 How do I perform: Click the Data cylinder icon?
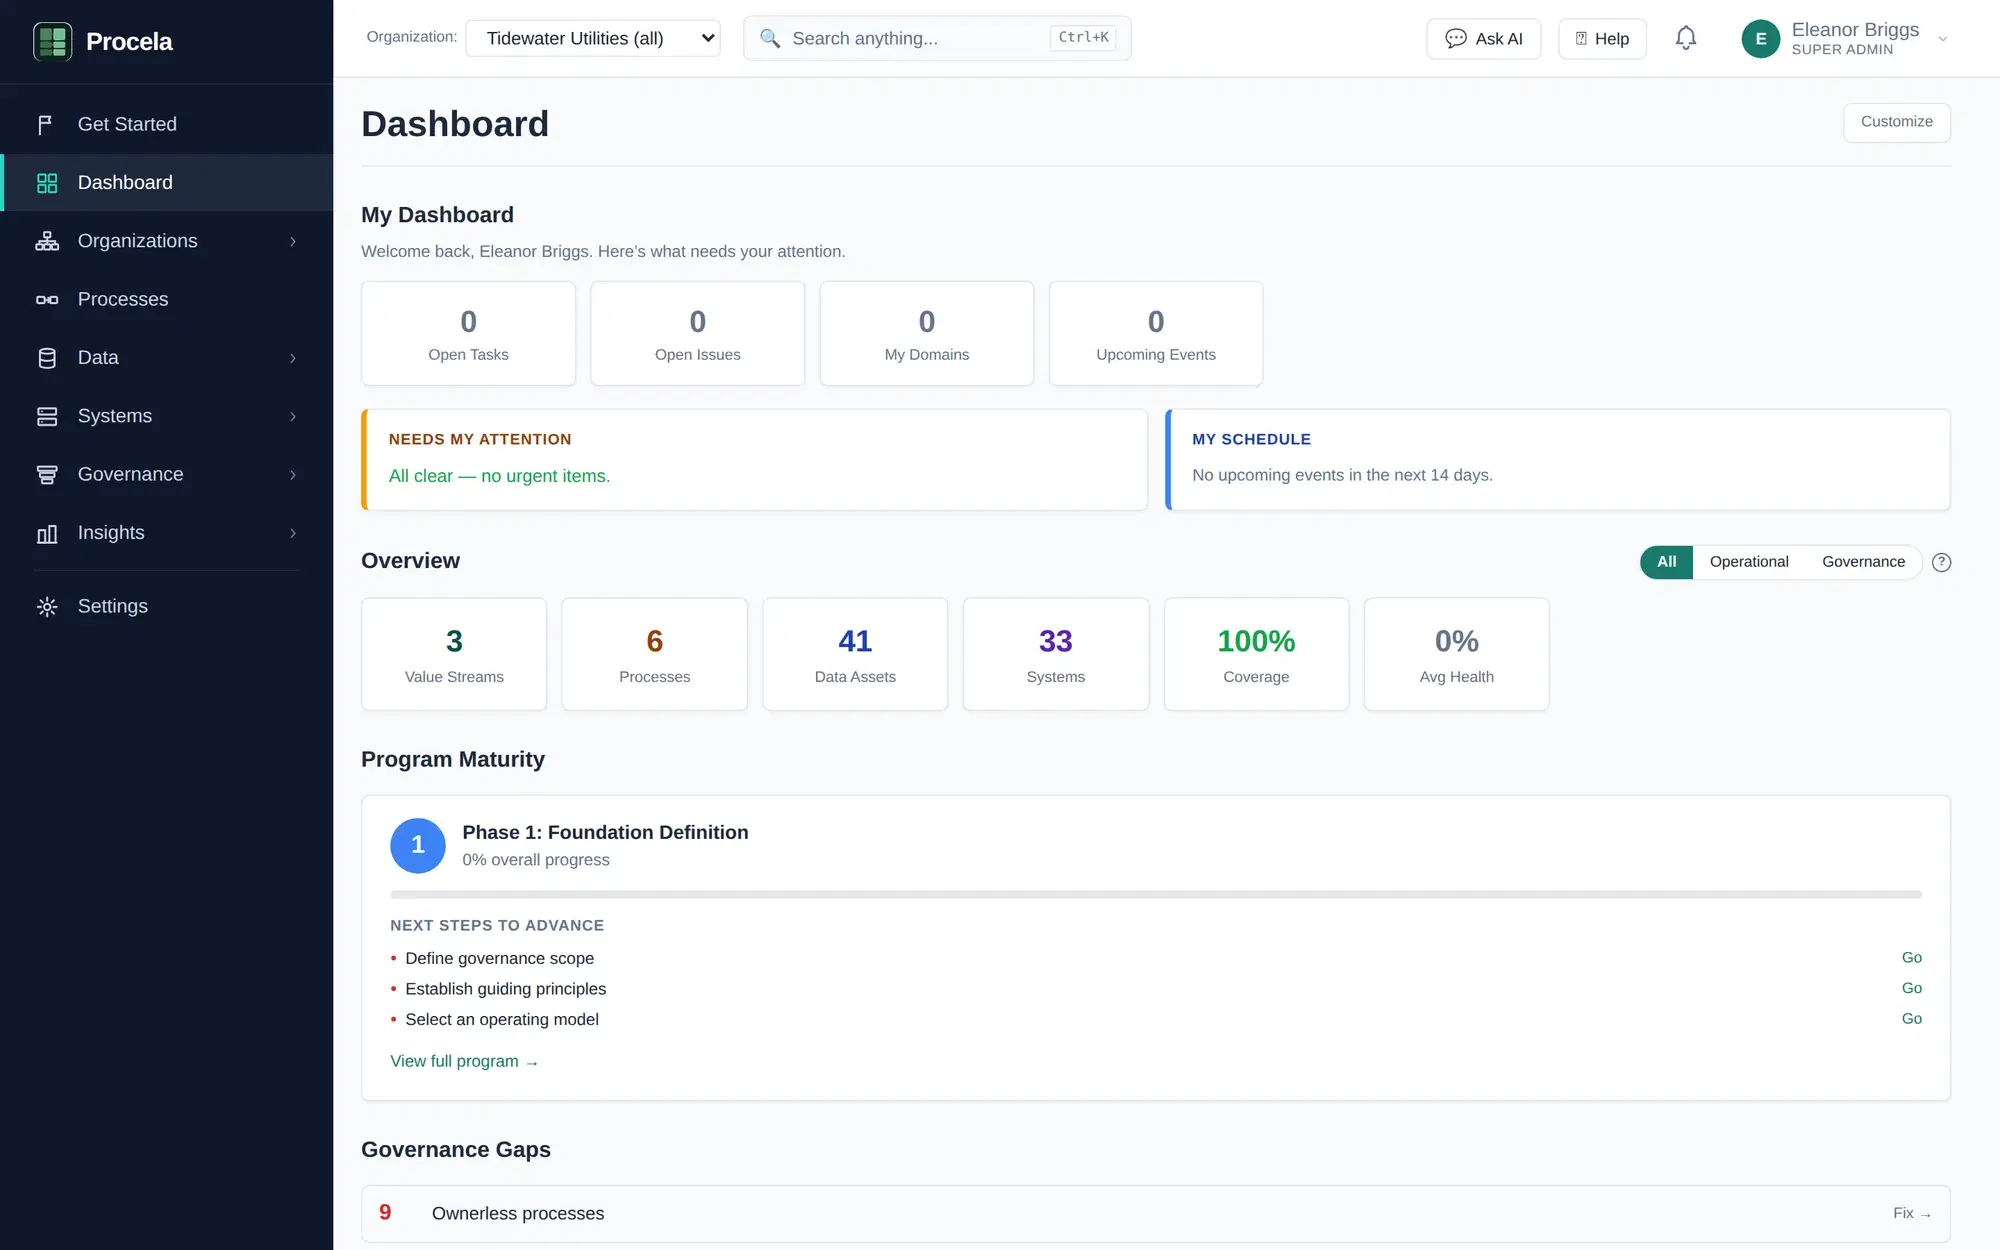pos(46,358)
